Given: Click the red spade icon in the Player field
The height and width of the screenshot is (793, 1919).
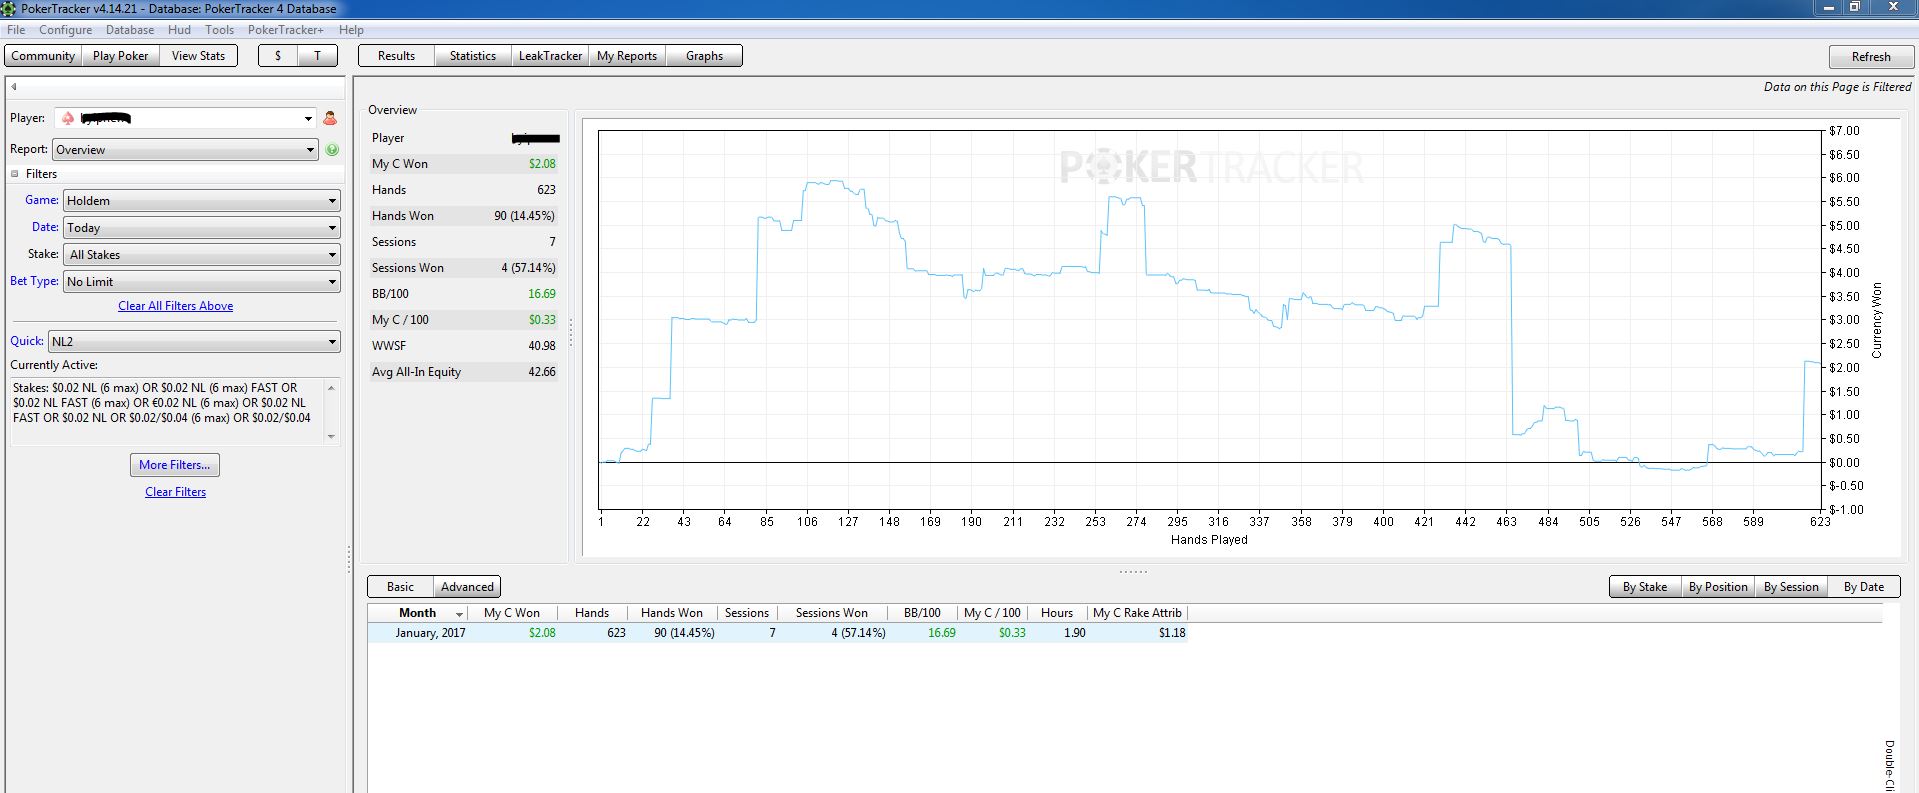Looking at the screenshot, I should click(x=68, y=118).
